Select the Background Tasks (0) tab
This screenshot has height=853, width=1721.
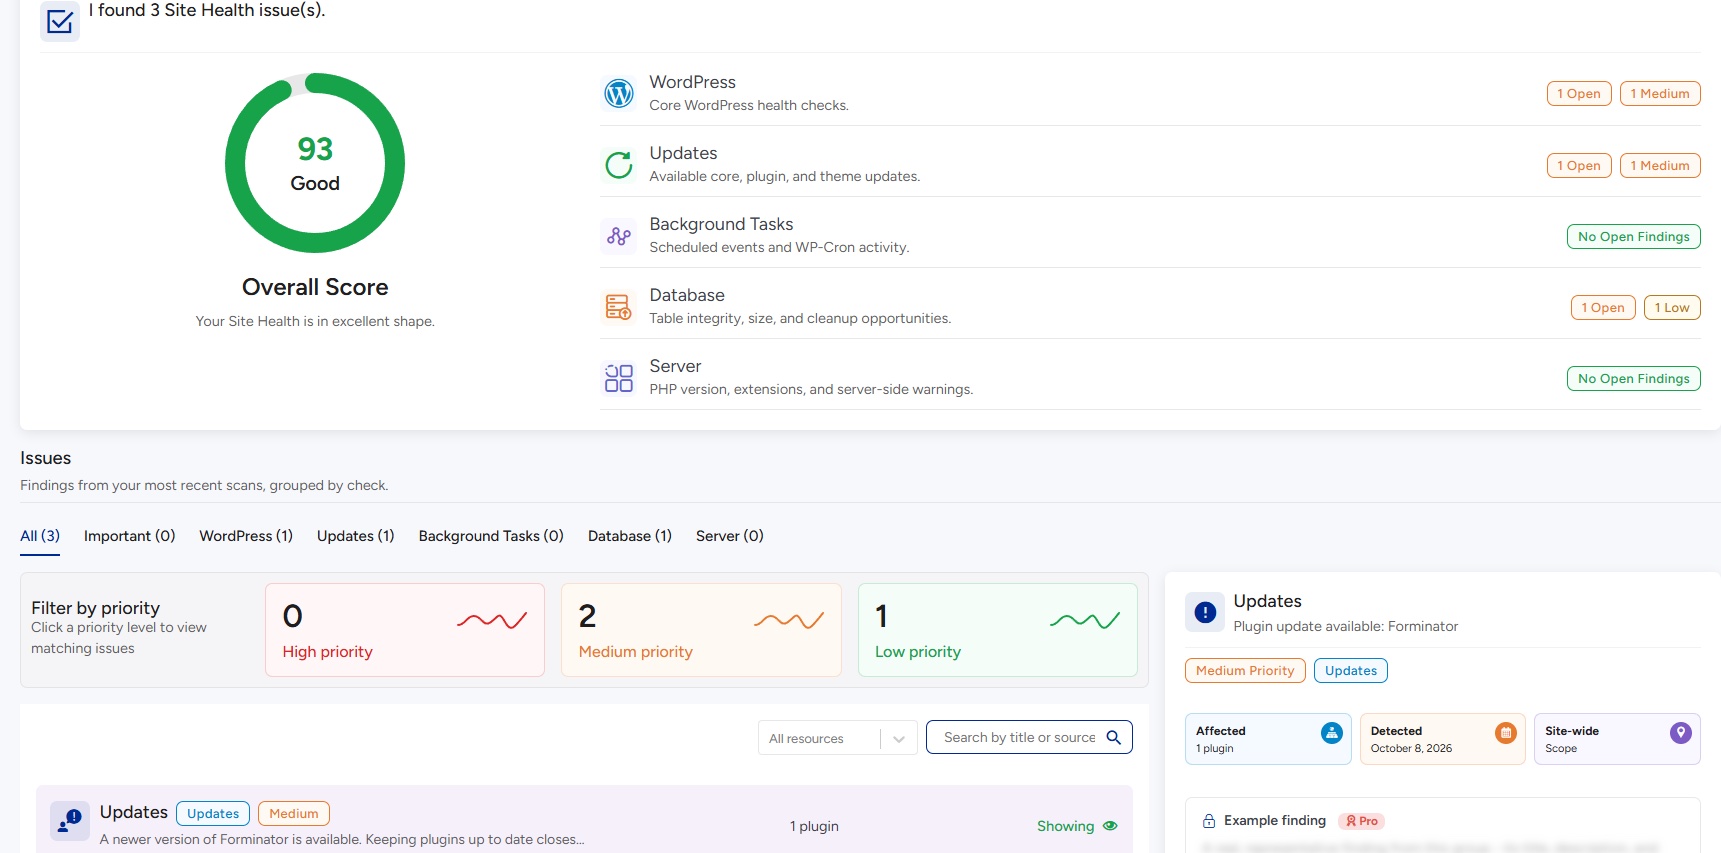point(491,536)
